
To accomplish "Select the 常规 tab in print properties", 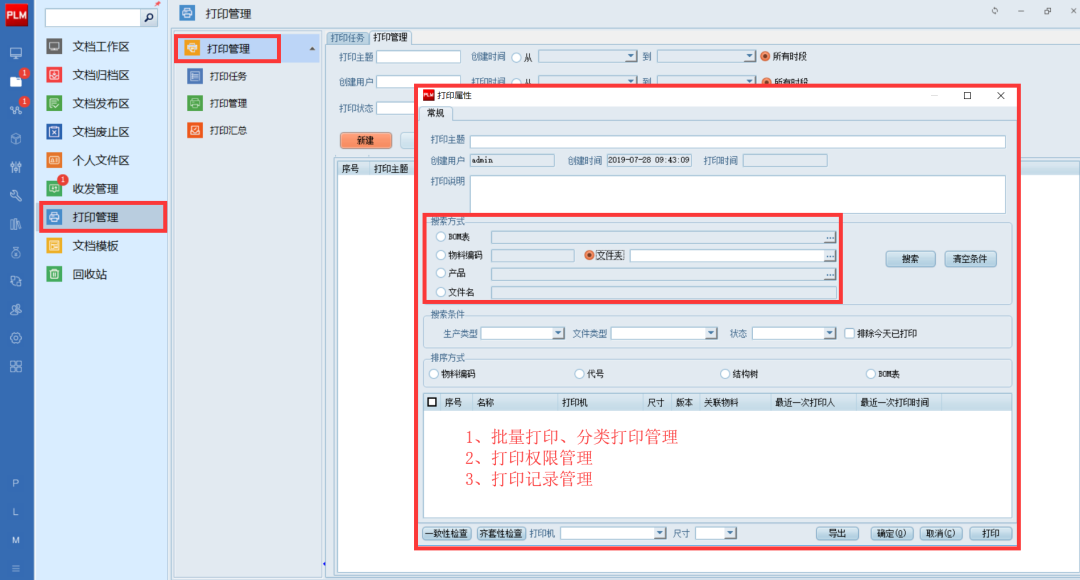I will point(436,113).
